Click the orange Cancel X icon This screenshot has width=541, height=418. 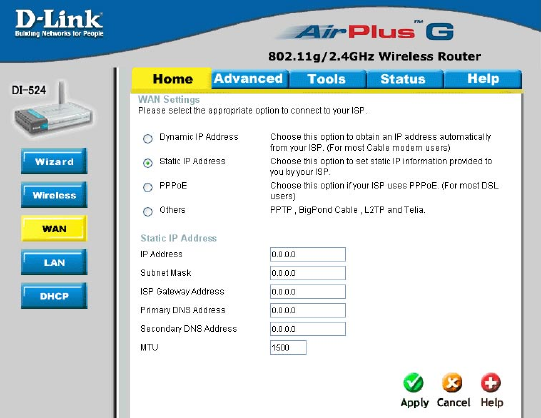click(452, 382)
